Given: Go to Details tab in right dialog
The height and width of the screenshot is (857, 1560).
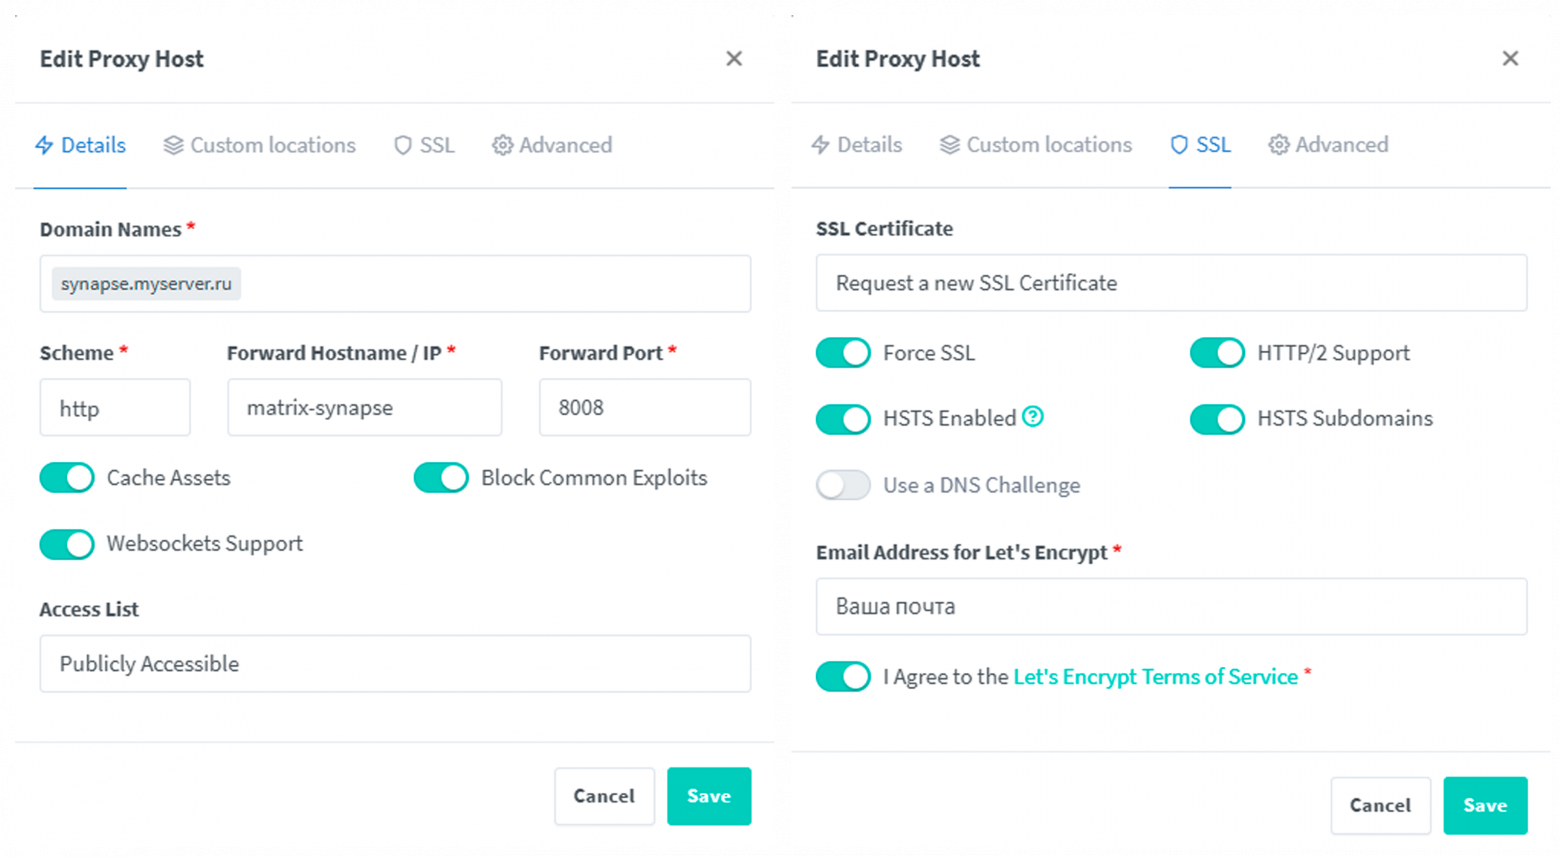Looking at the screenshot, I should click(x=857, y=145).
